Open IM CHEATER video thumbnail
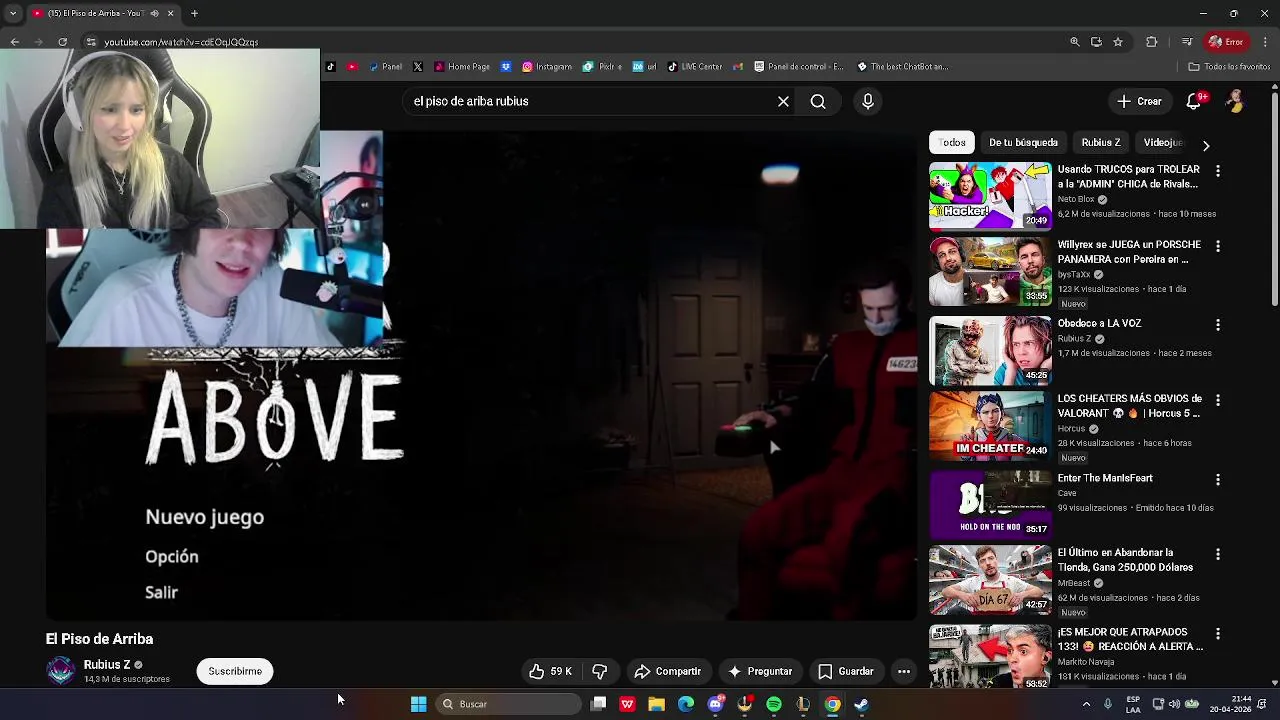This screenshot has height=720, width=1280. click(x=990, y=425)
